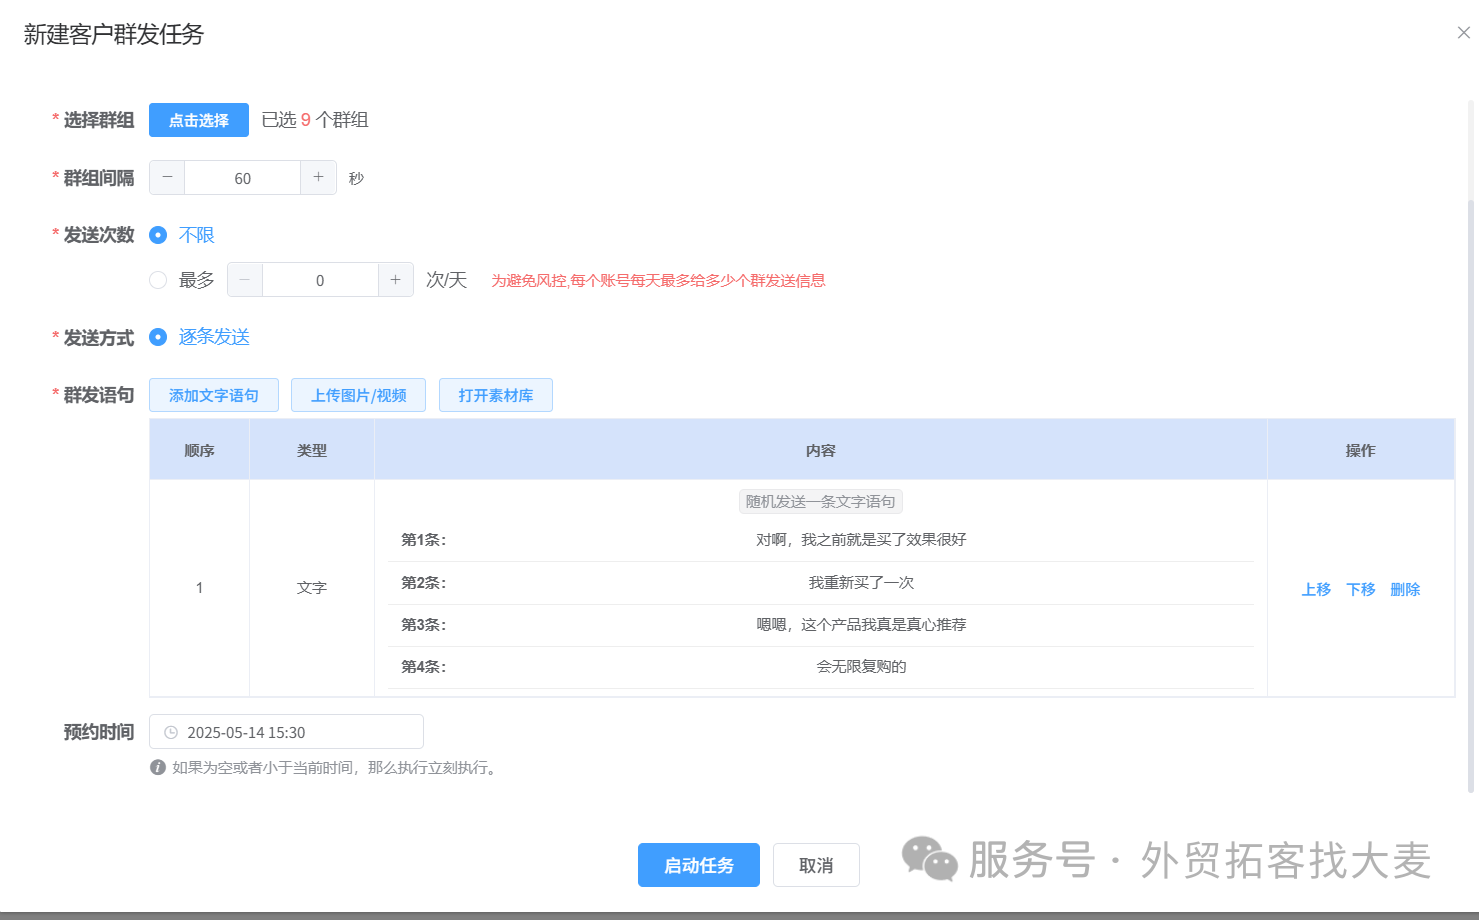Click the 点击选择 group button

199,120
